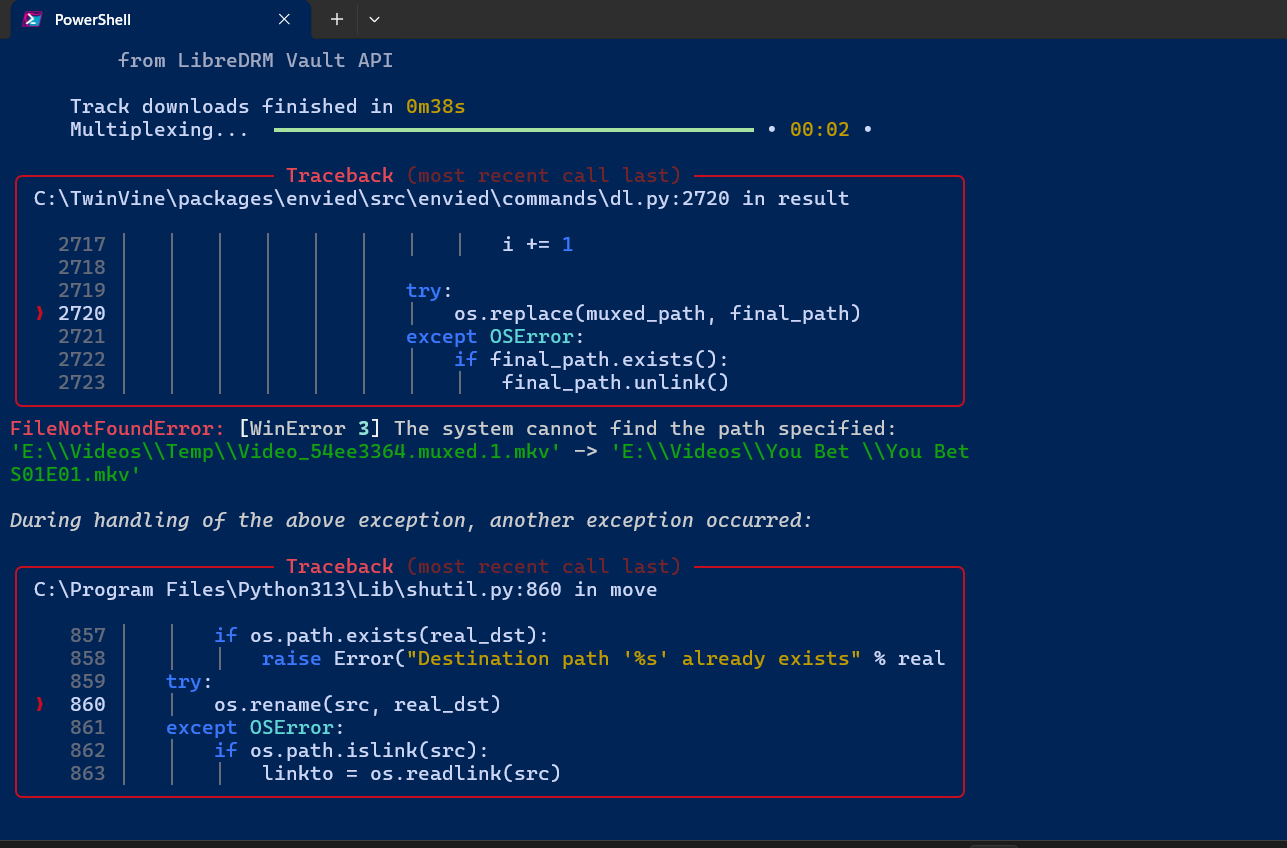Select the PowerShell tab
The height and width of the screenshot is (848, 1287).
point(160,20)
